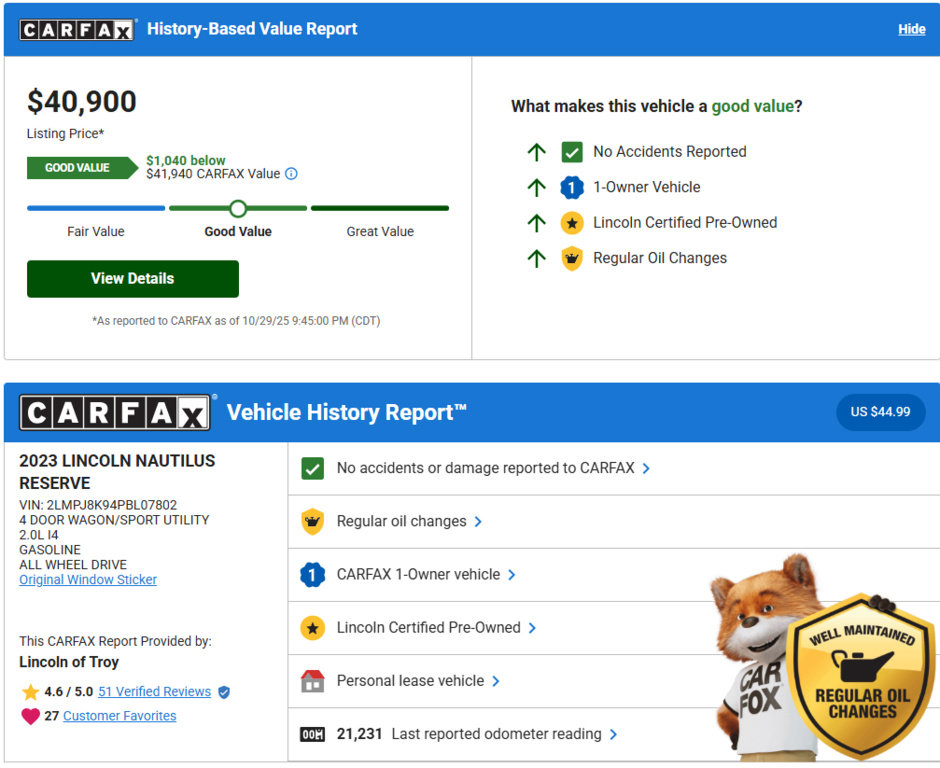
Task: Click the green No Accidents Reported checkmark
Action: (x=571, y=152)
